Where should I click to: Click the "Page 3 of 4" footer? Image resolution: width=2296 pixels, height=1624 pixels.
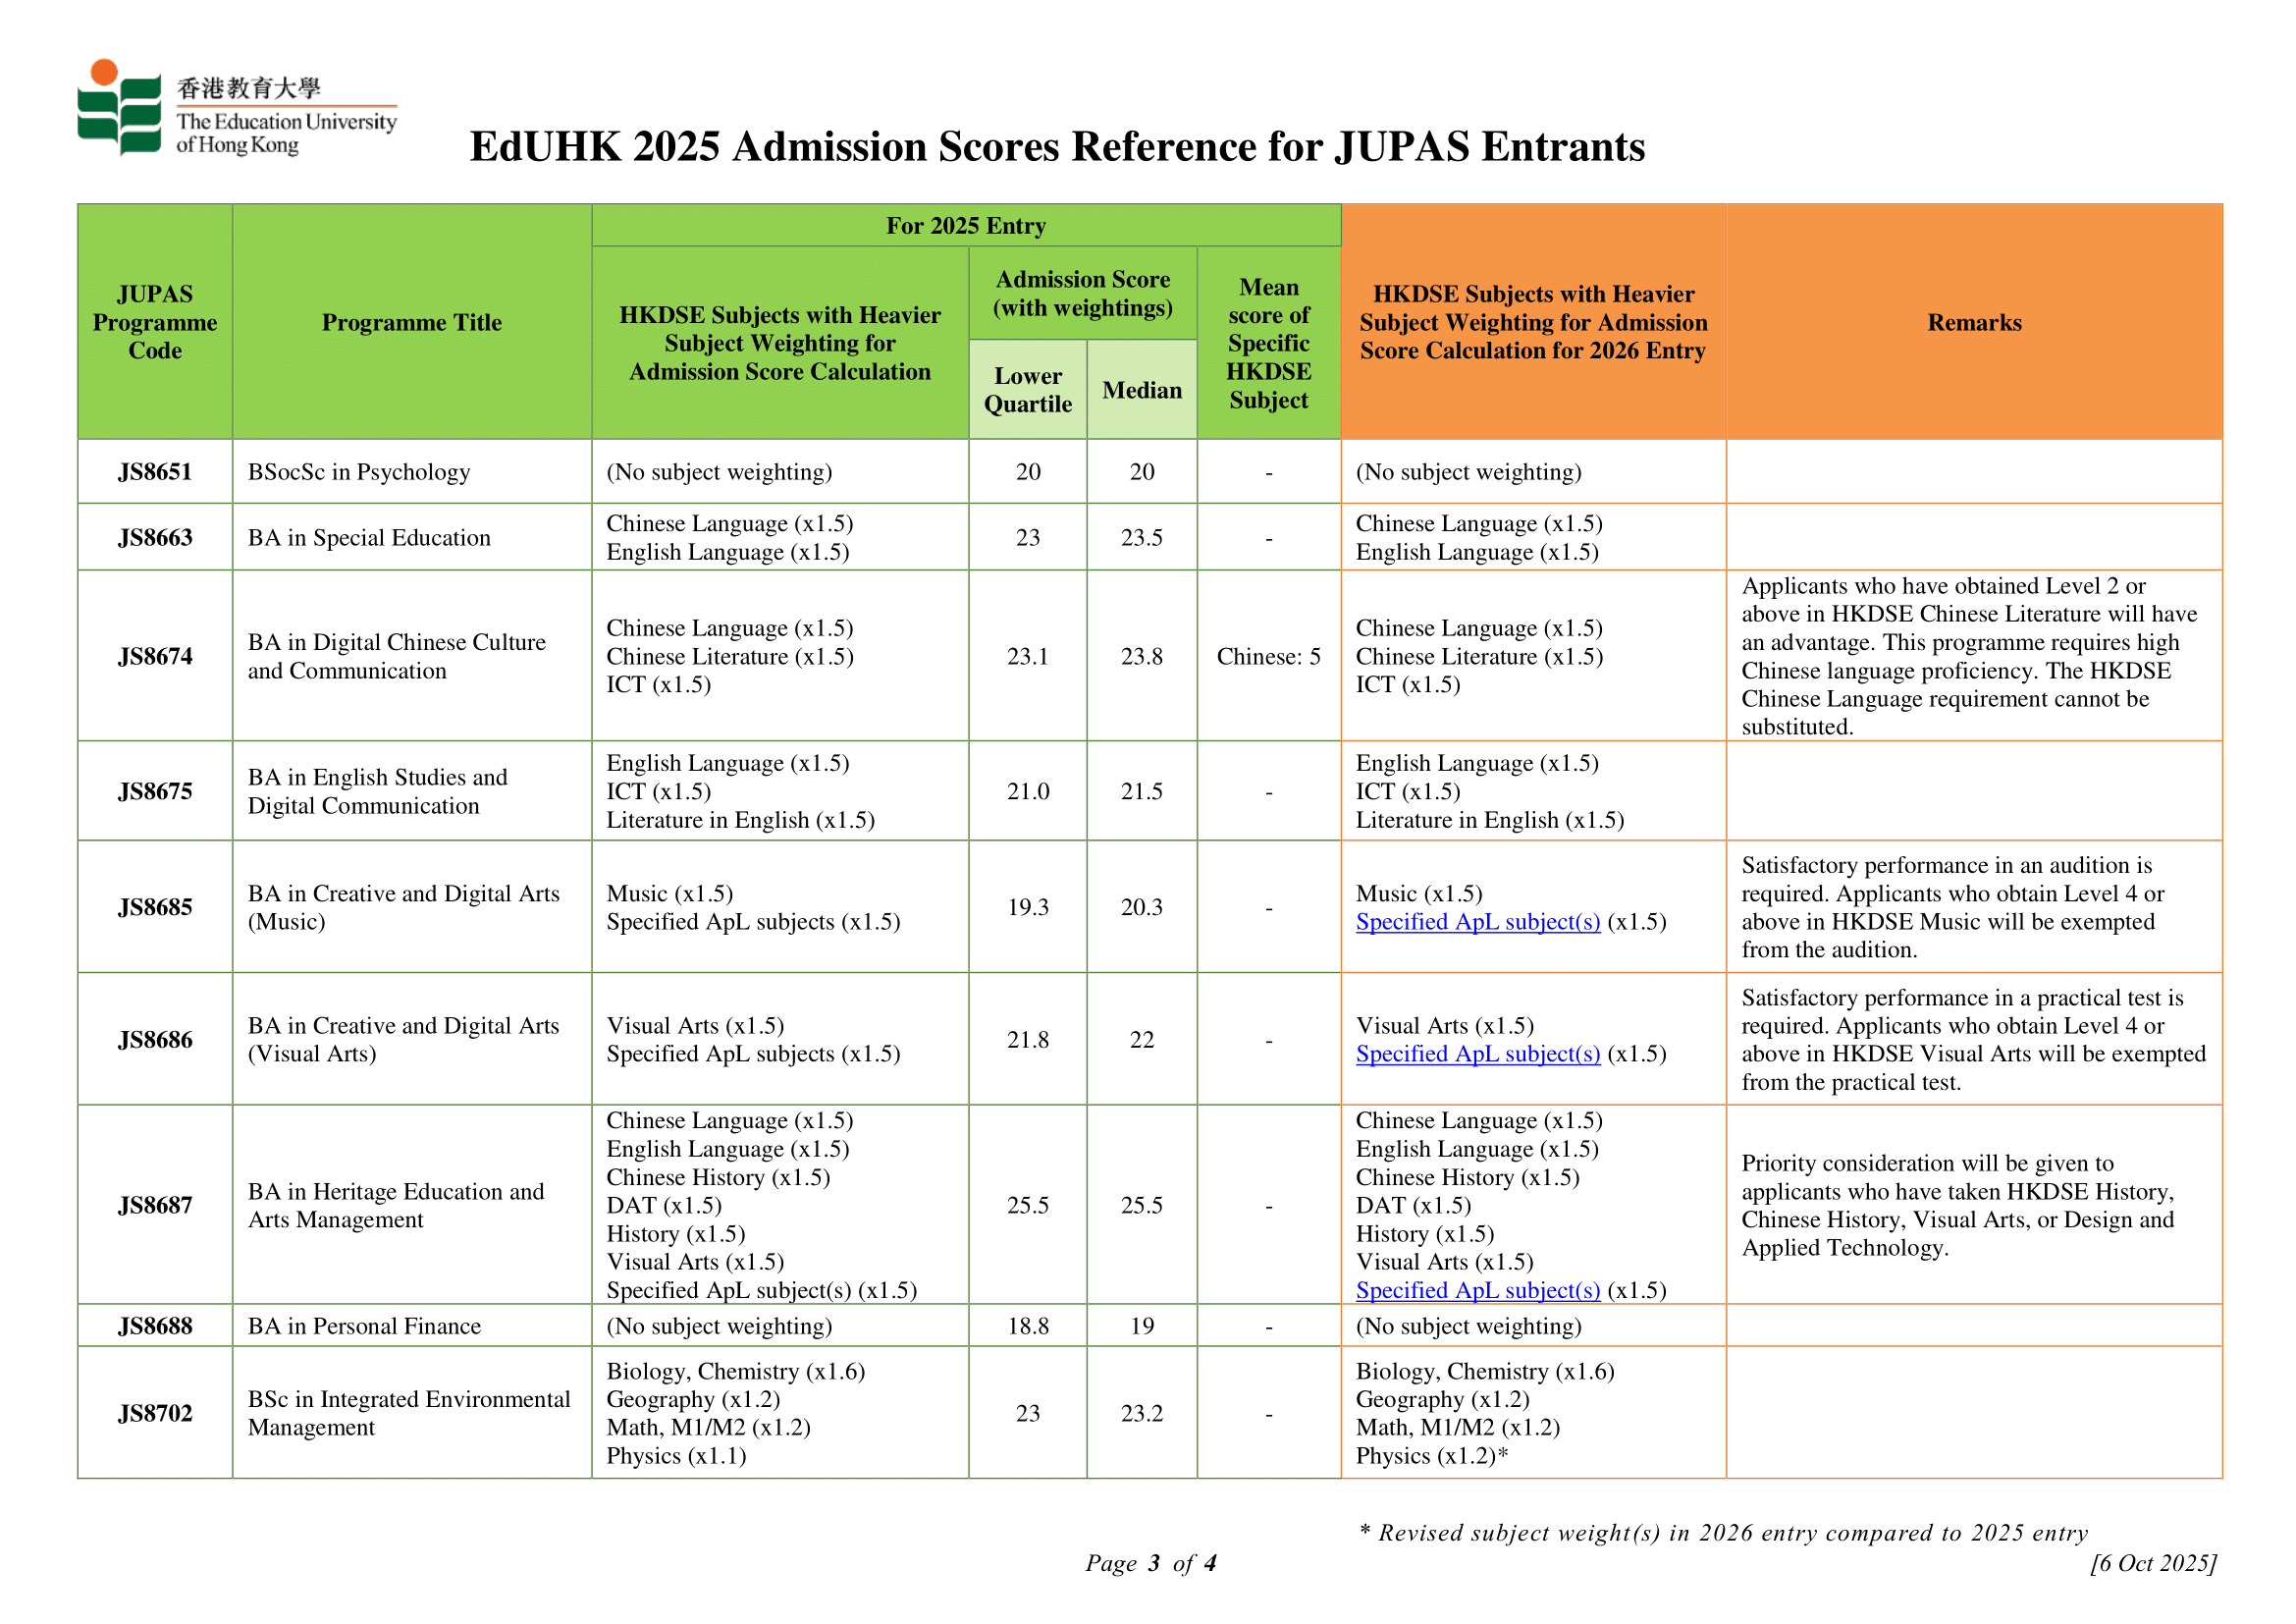tap(1151, 1563)
